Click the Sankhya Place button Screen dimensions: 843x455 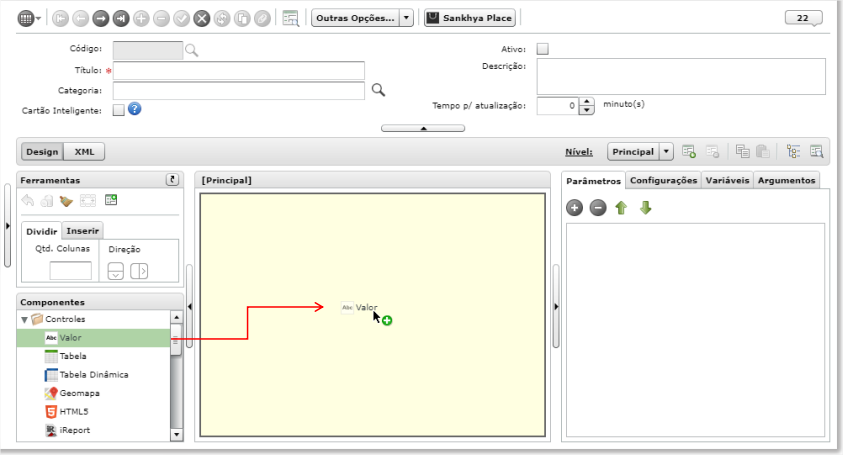[470, 18]
